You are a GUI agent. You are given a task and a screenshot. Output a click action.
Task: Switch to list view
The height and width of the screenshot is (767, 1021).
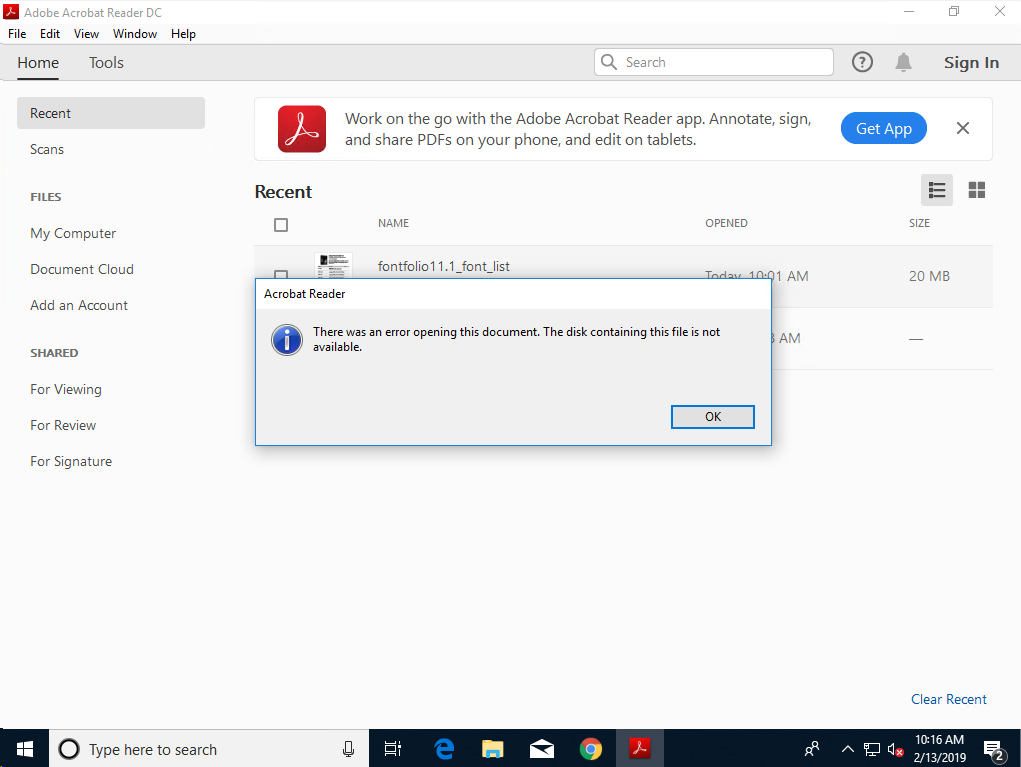(x=937, y=190)
